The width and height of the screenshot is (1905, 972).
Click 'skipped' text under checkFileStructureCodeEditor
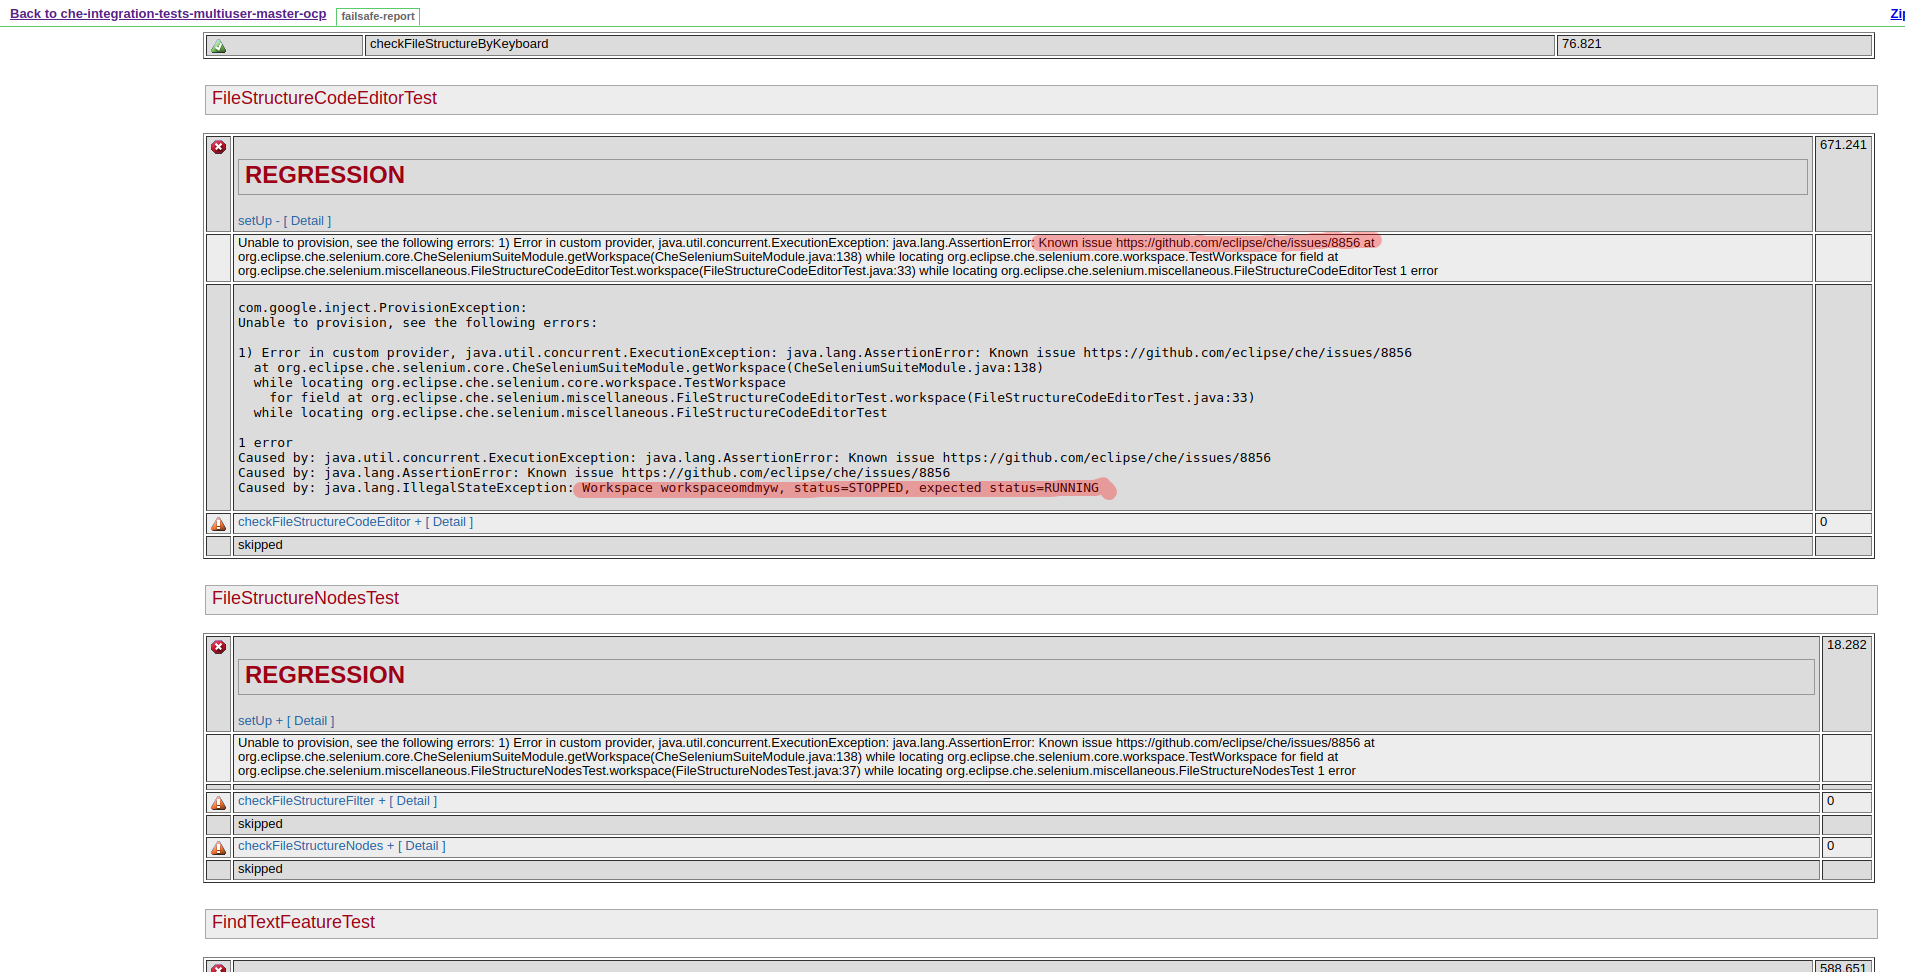pos(260,545)
